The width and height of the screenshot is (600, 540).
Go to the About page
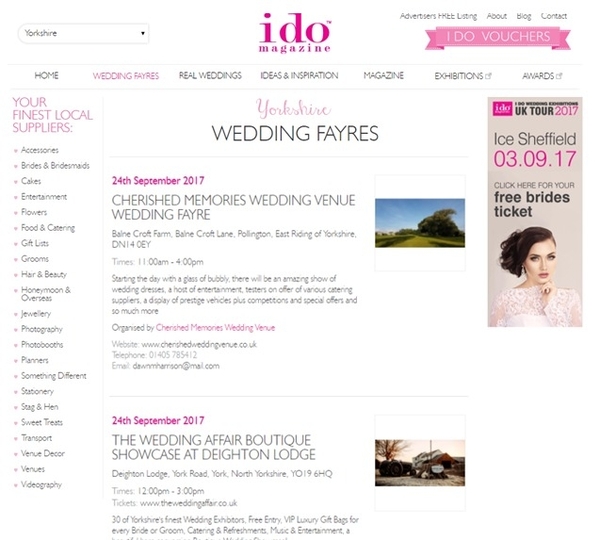tap(497, 16)
